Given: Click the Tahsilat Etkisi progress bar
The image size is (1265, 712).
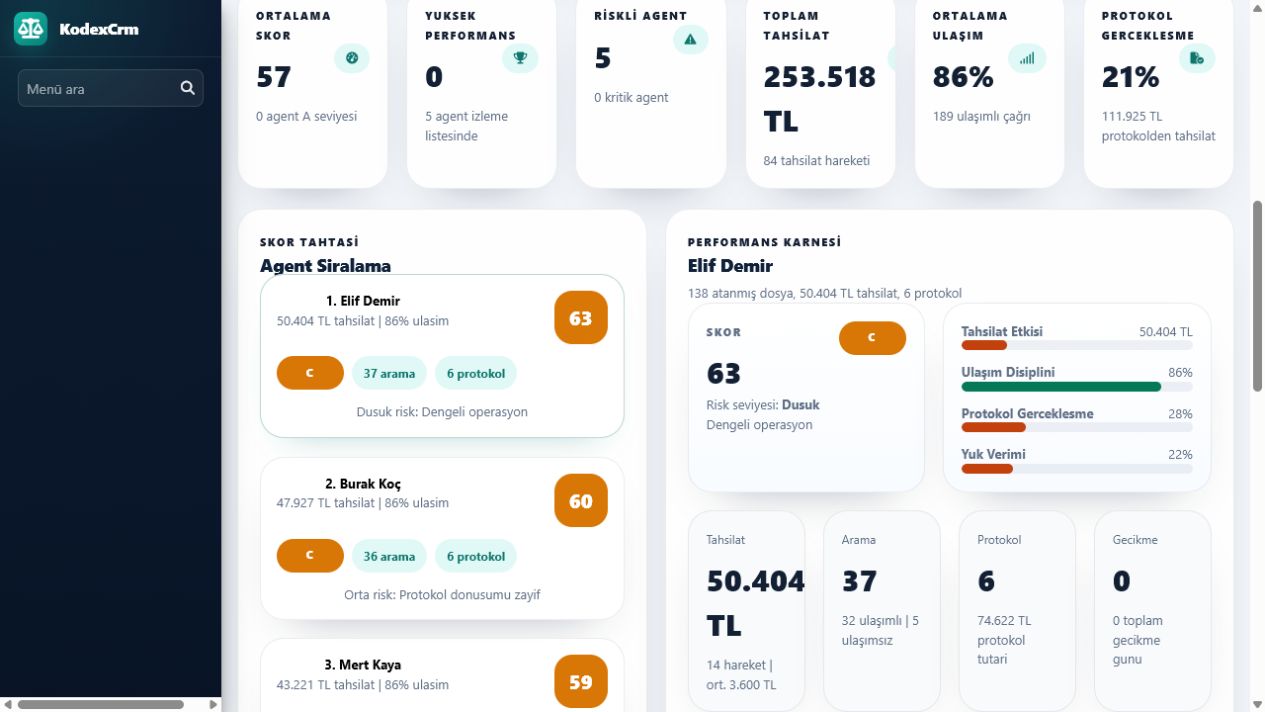Looking at the screenshot, I should click(1077, 345).
